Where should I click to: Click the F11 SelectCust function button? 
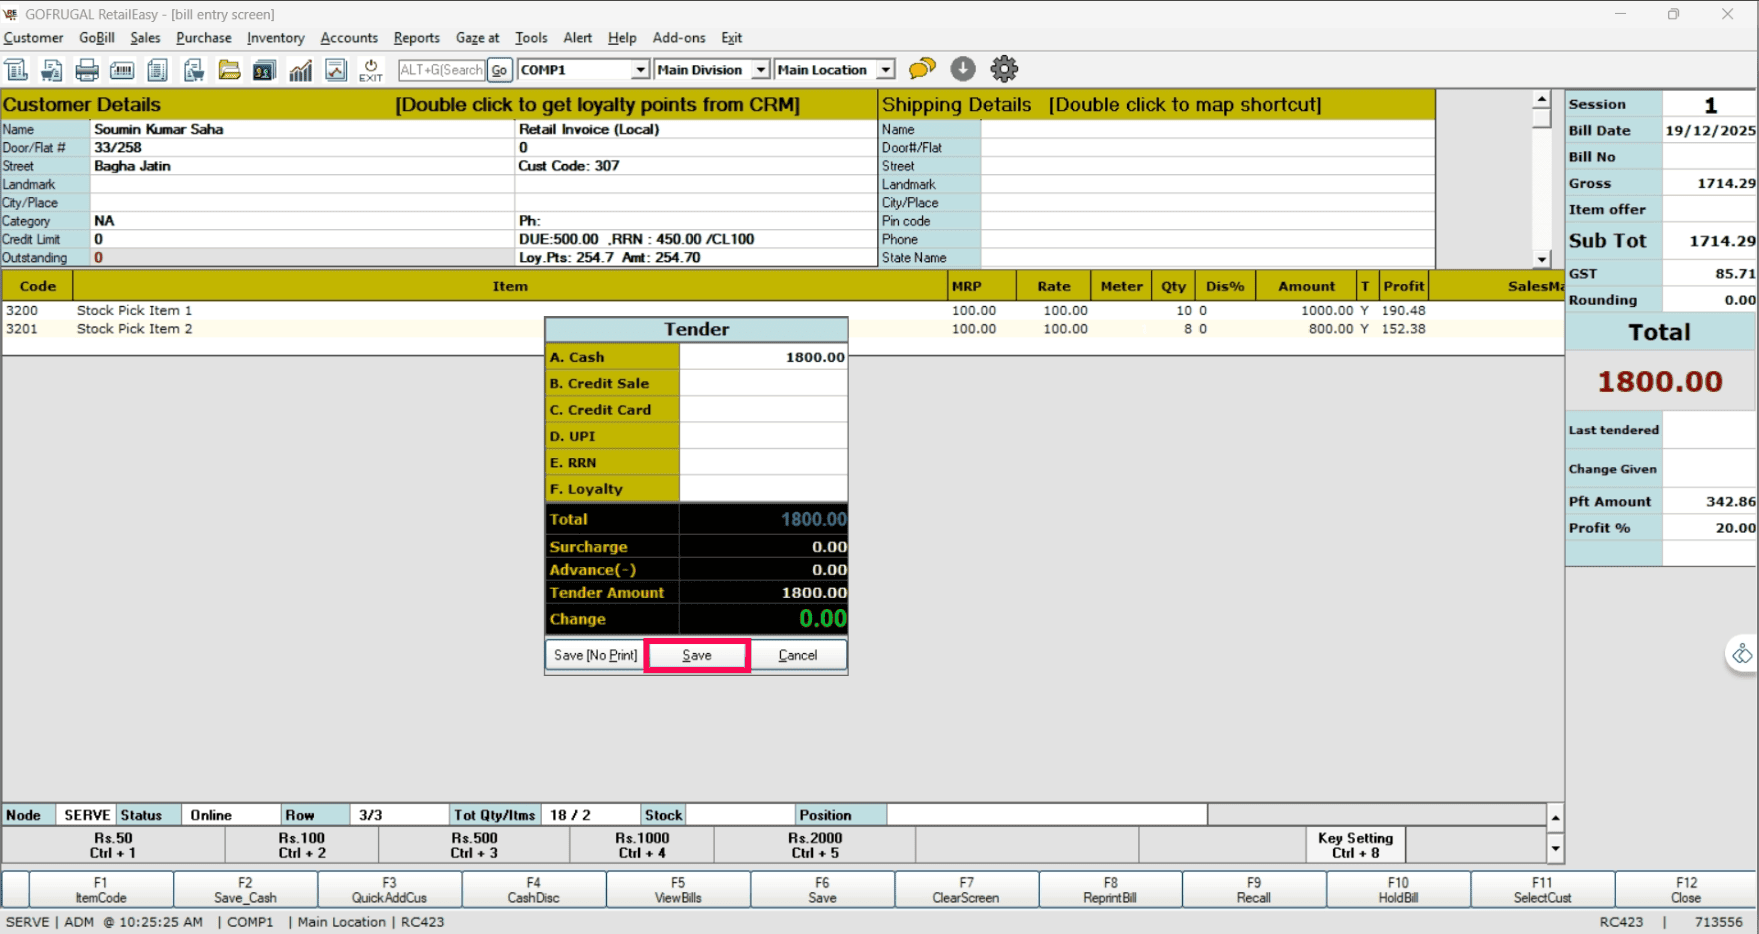pyautogui.click(x=1542, y=890)
